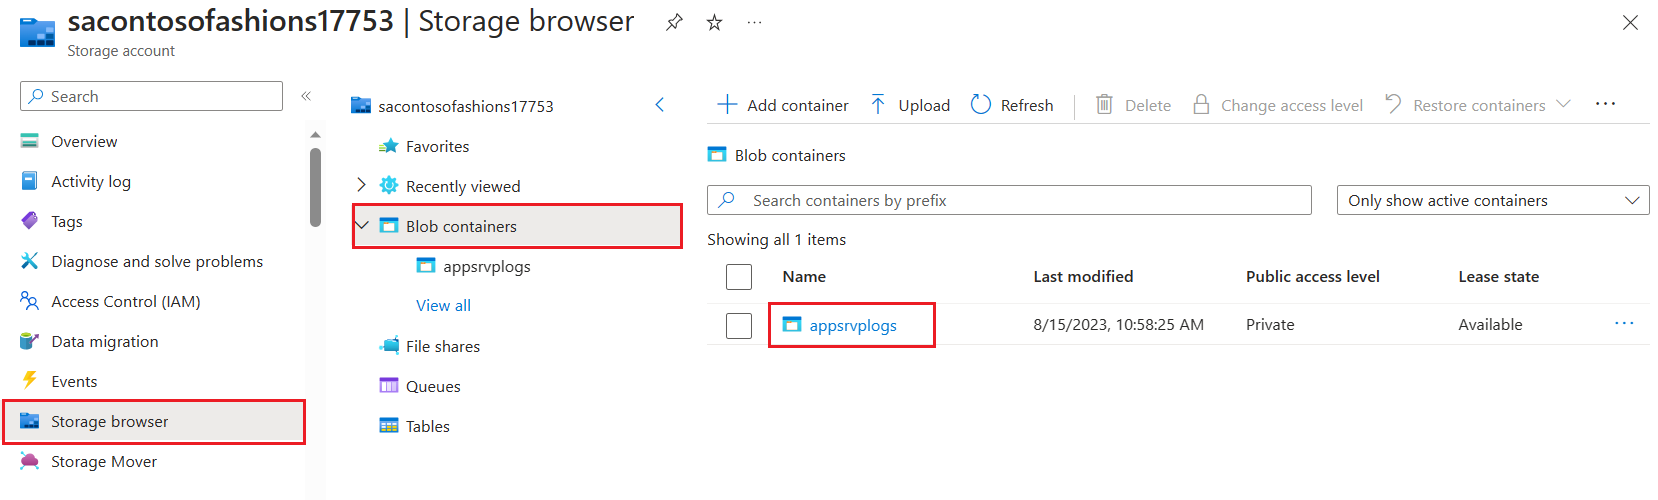Toggle the select-all header checkbox
The image size is (1658, 500).
(739, 277)
